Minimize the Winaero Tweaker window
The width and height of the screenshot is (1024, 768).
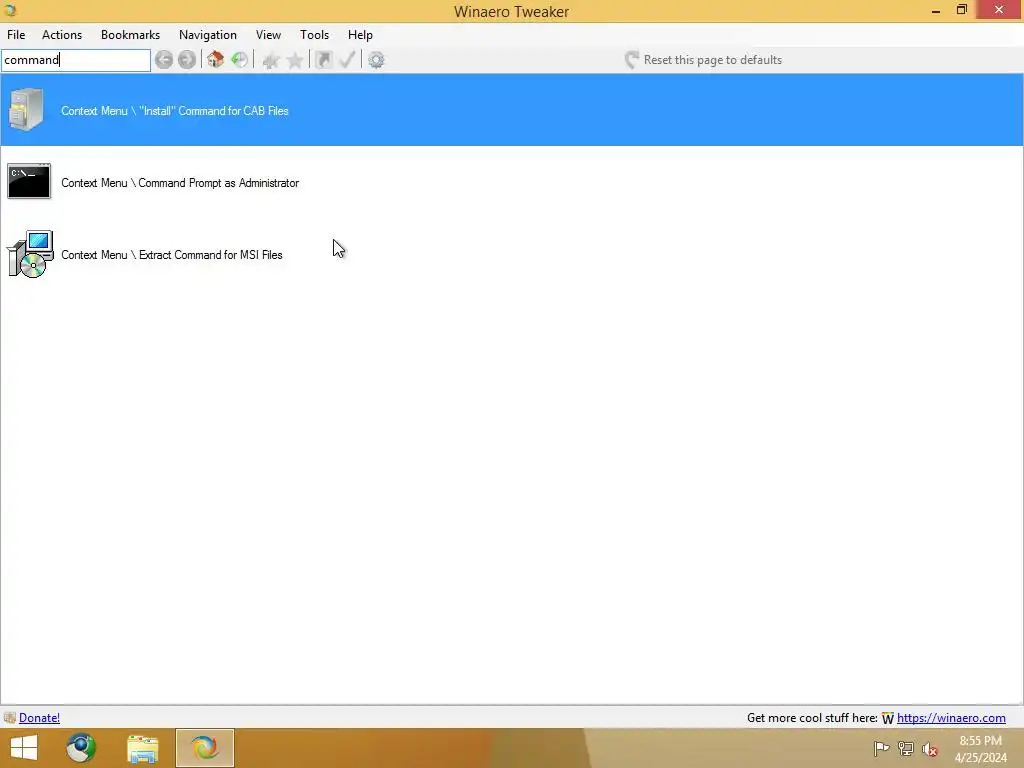point(936,10)
